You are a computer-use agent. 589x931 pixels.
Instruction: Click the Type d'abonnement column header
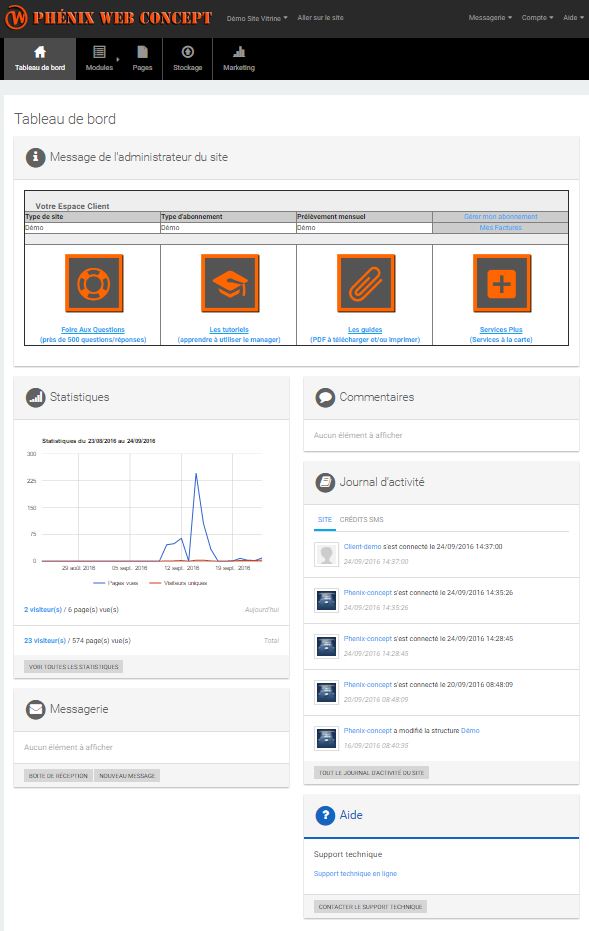(x=192, y=217)
